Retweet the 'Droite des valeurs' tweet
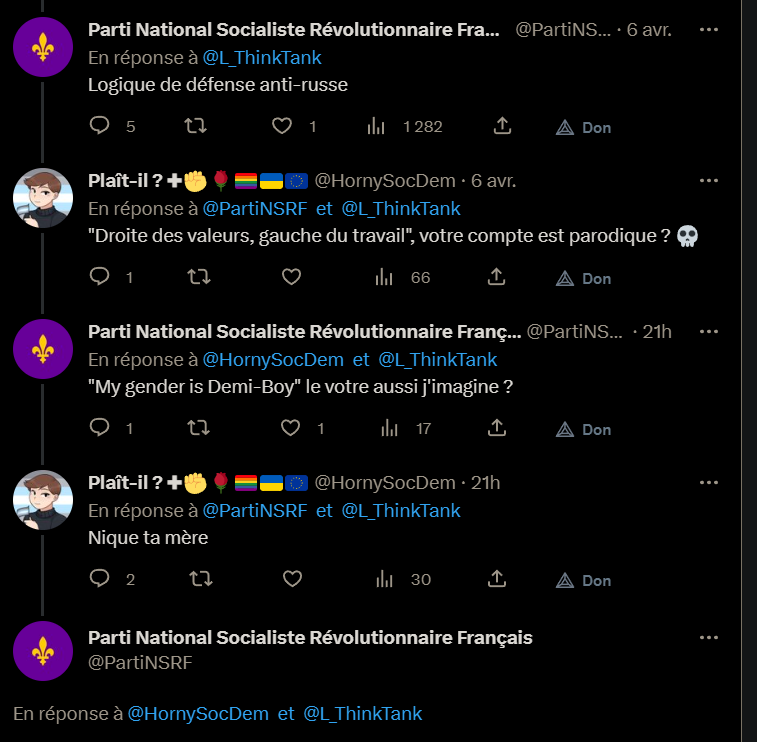 pos(197,277)
